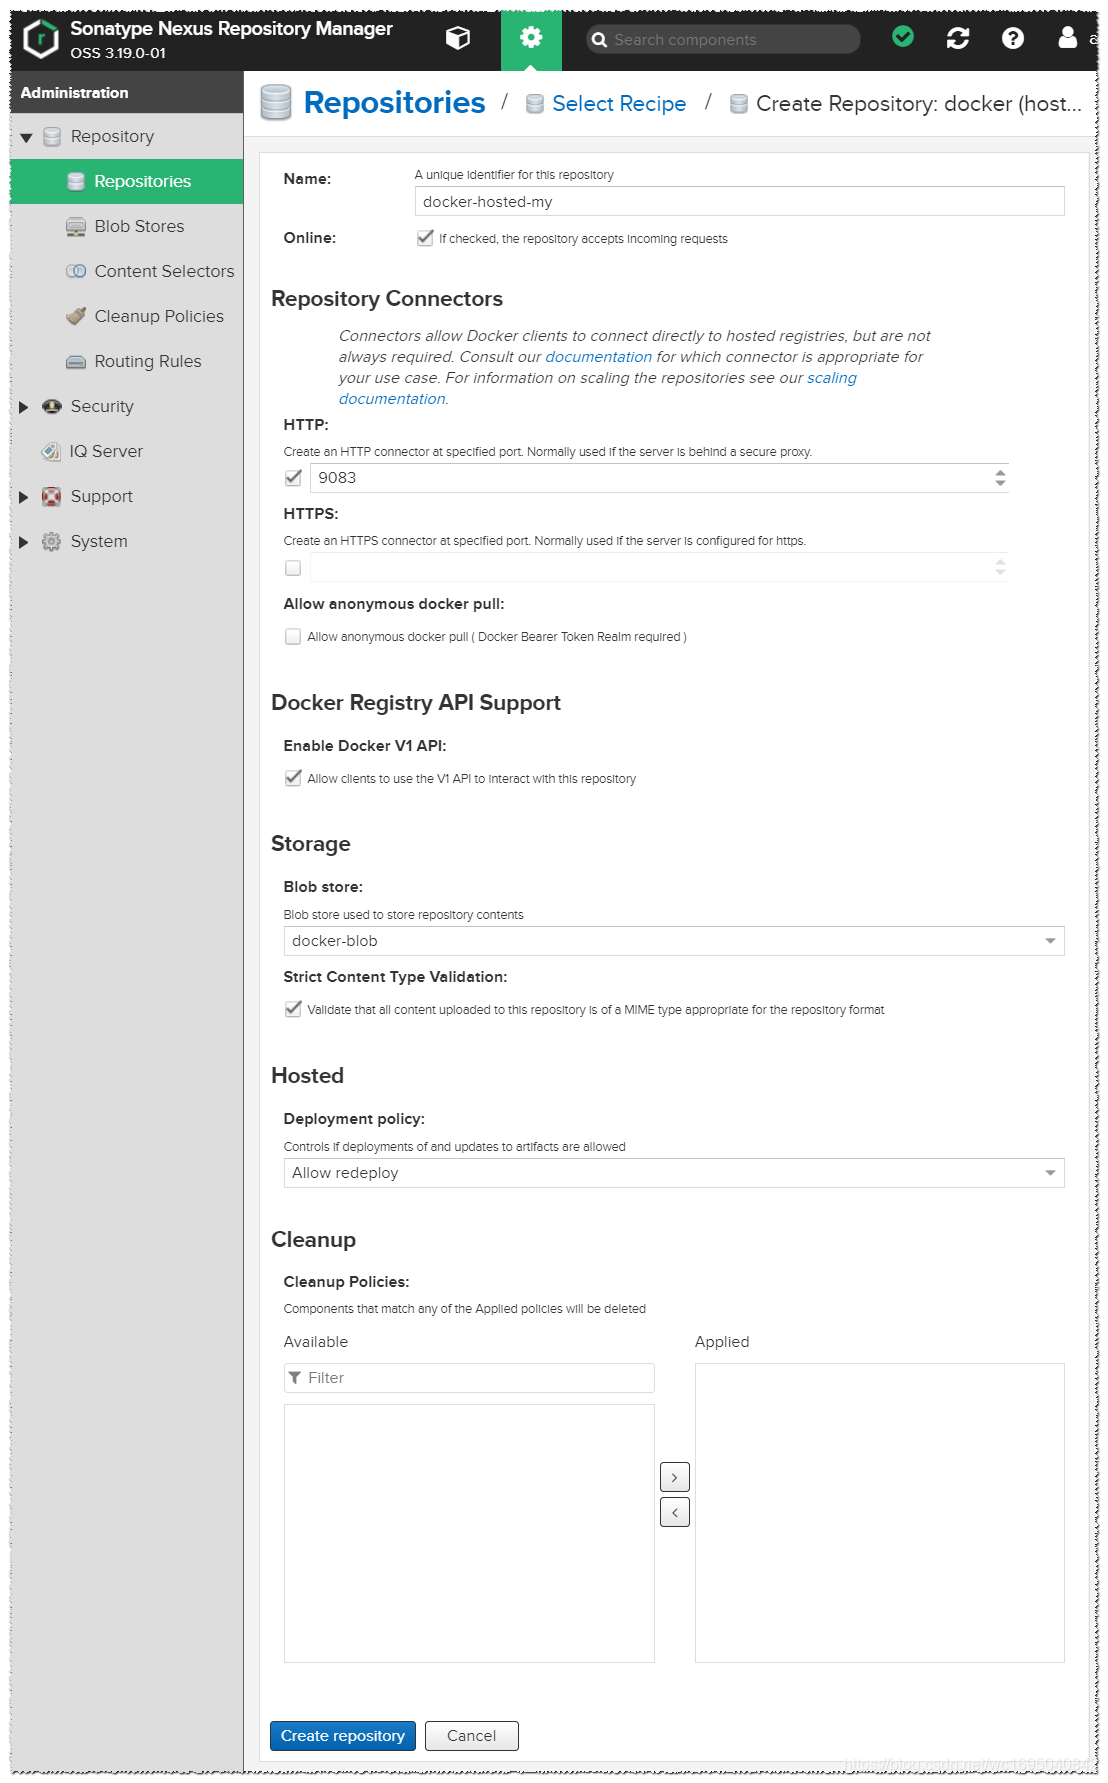The image size is (1108, 1783).
Task: Click the HTTP port input field
Action: coord(651,478)
